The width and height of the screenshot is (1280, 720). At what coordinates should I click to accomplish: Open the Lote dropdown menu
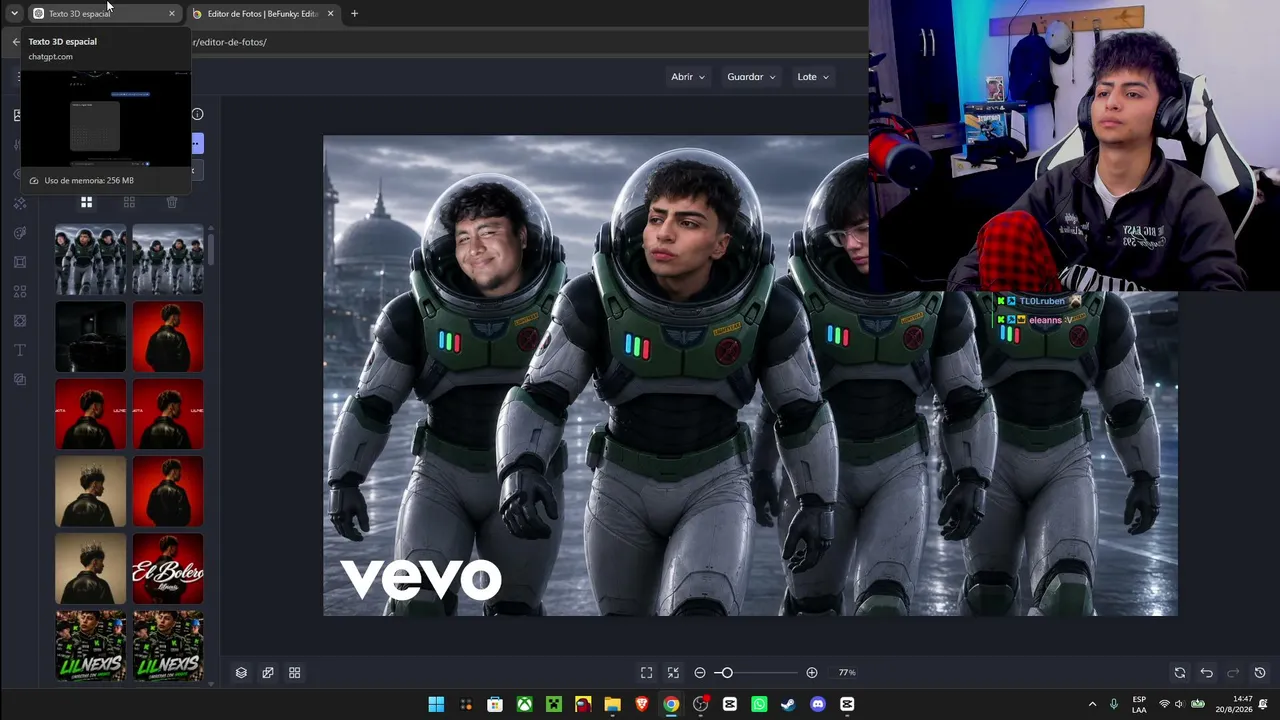[813, 77]
